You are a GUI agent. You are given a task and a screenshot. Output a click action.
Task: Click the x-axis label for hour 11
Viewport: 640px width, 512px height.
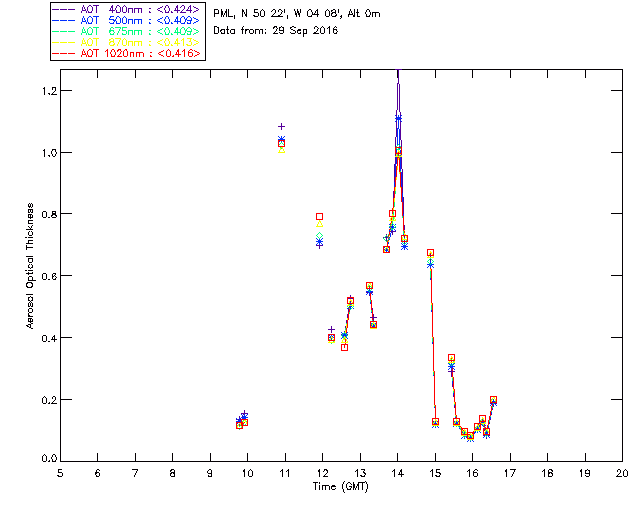(x=284, y=473)
